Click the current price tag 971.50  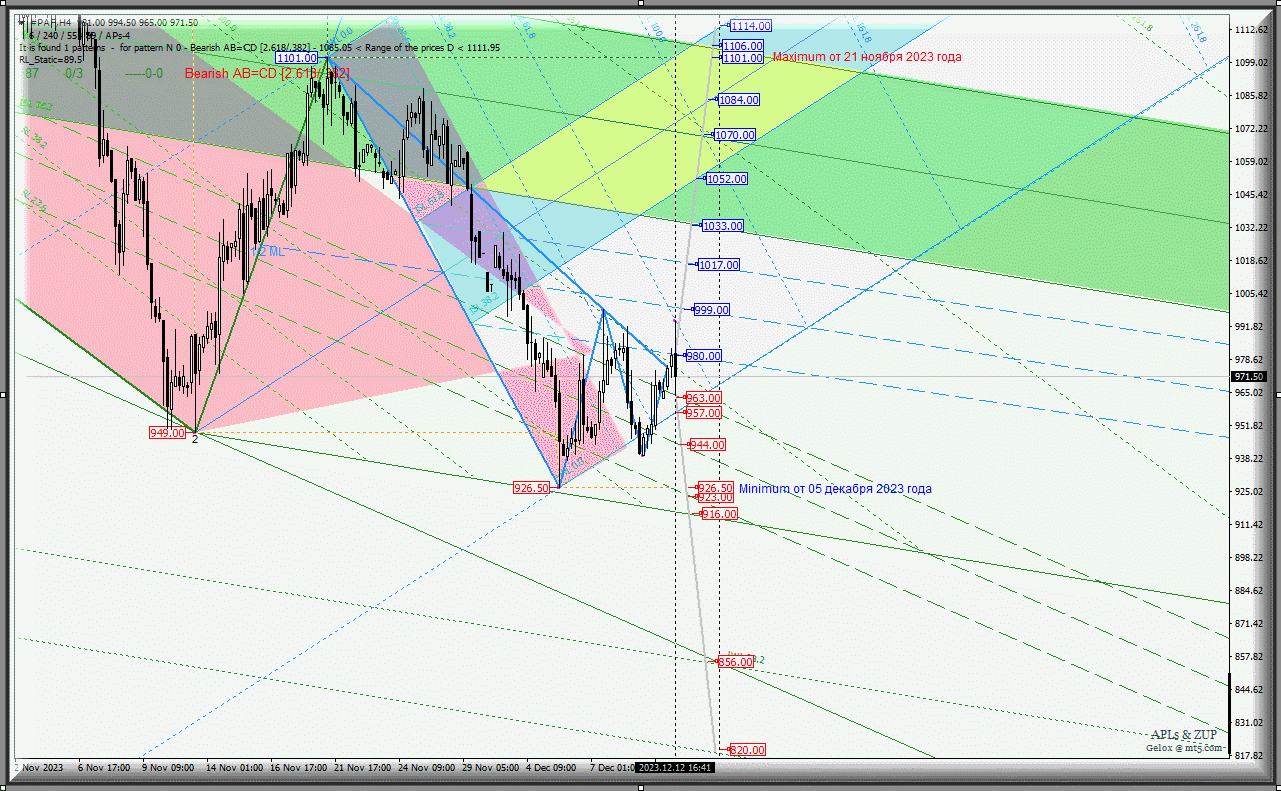[x=1248, y=377]
